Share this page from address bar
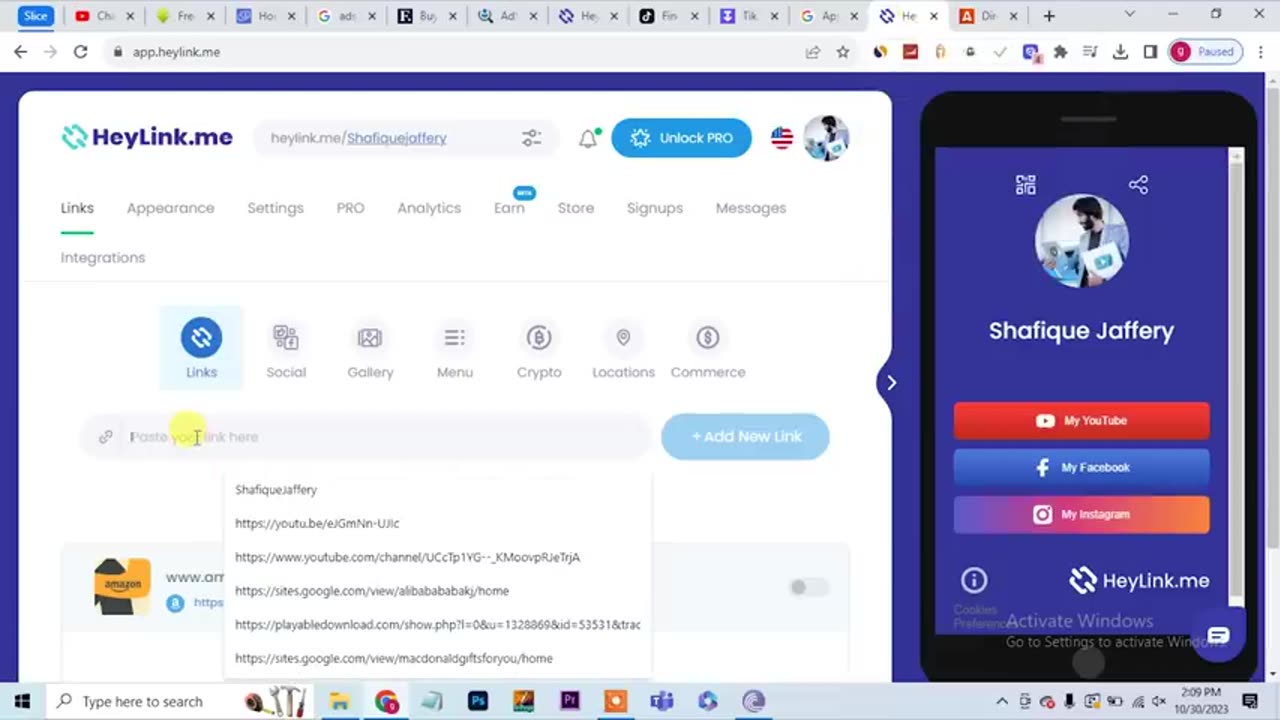The image size is (1280, 720). pos(813,52)
